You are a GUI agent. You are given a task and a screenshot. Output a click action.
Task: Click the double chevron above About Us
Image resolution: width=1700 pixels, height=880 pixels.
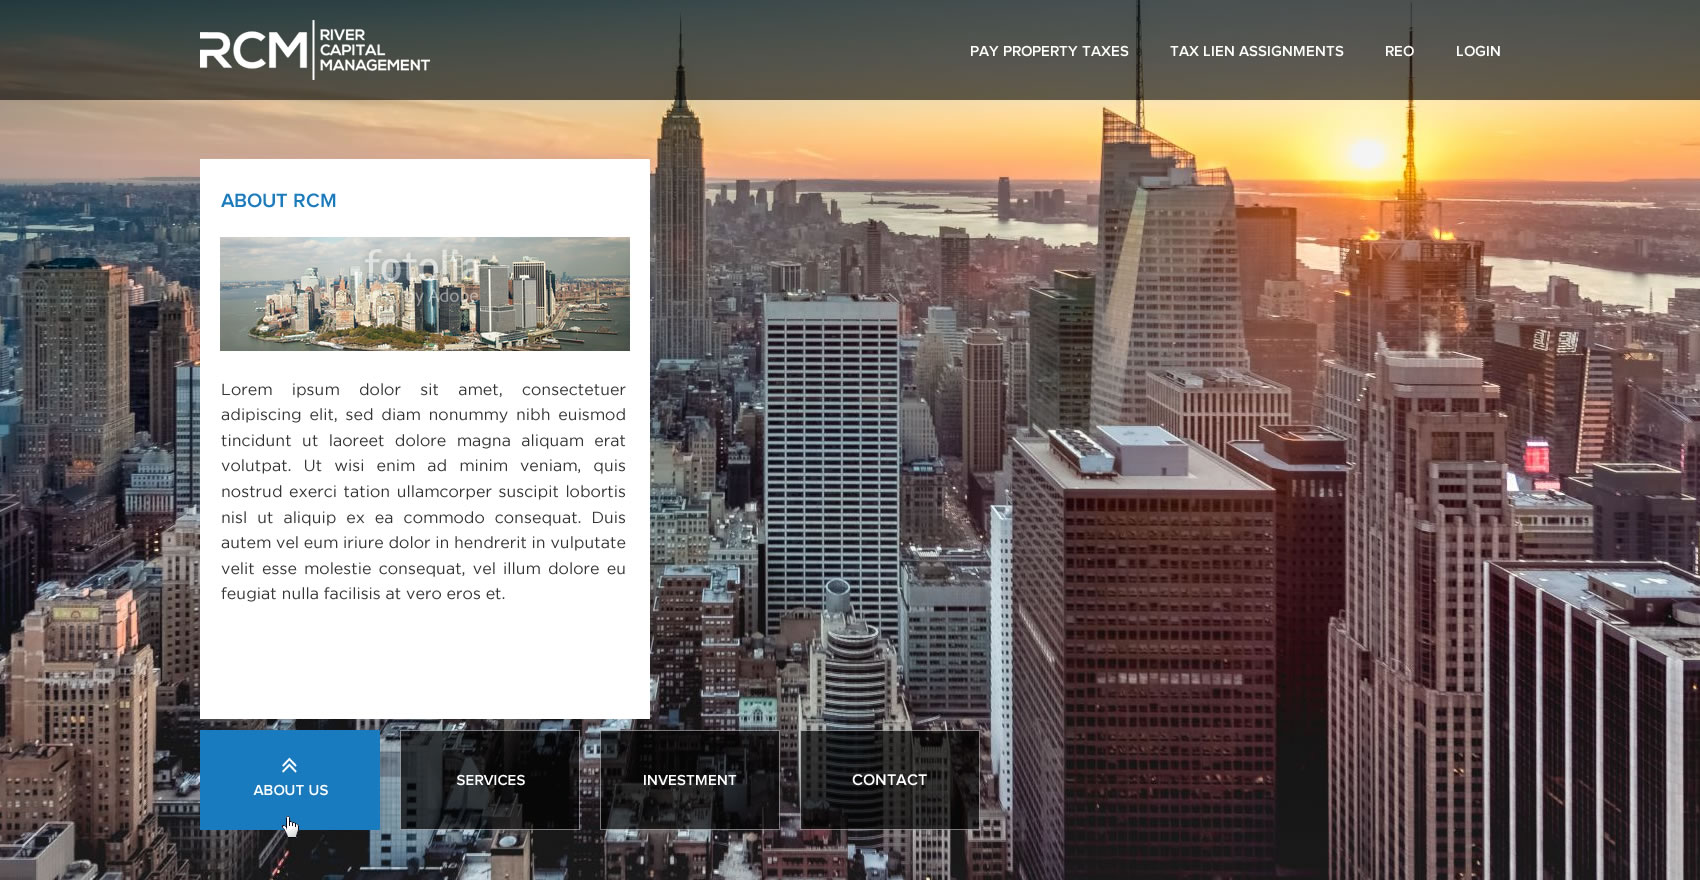(289, 766)
